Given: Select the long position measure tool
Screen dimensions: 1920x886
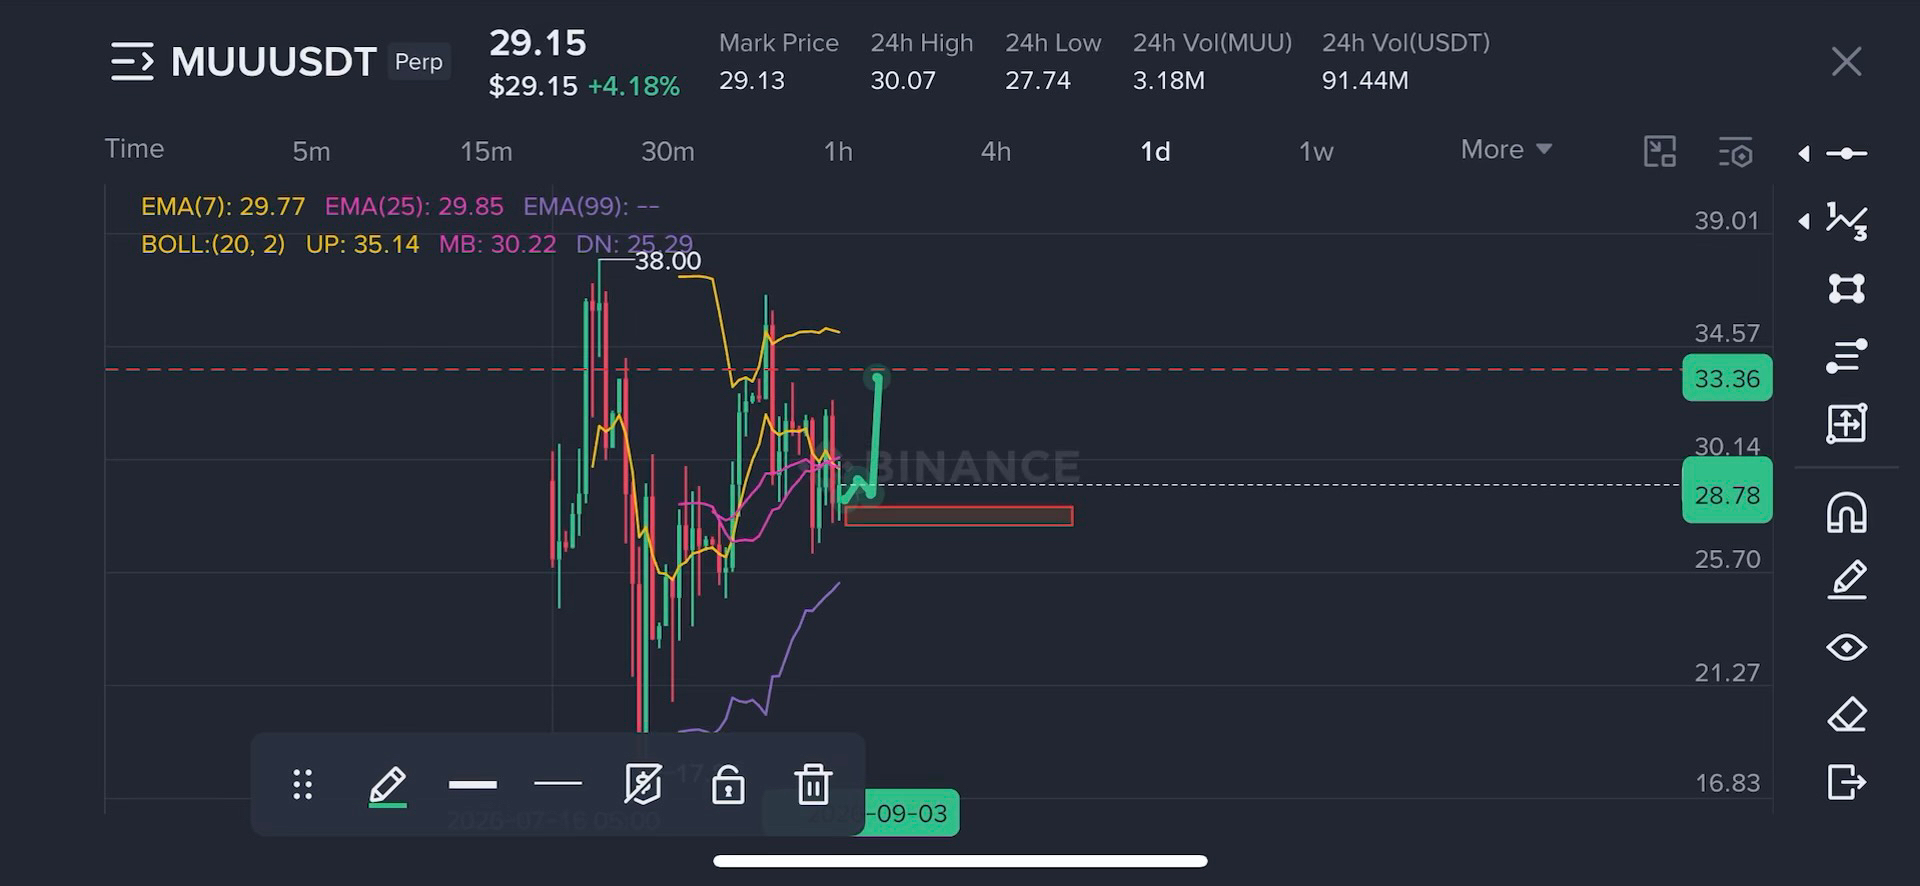Looking at the screenshot, I should coord(1846,423).
